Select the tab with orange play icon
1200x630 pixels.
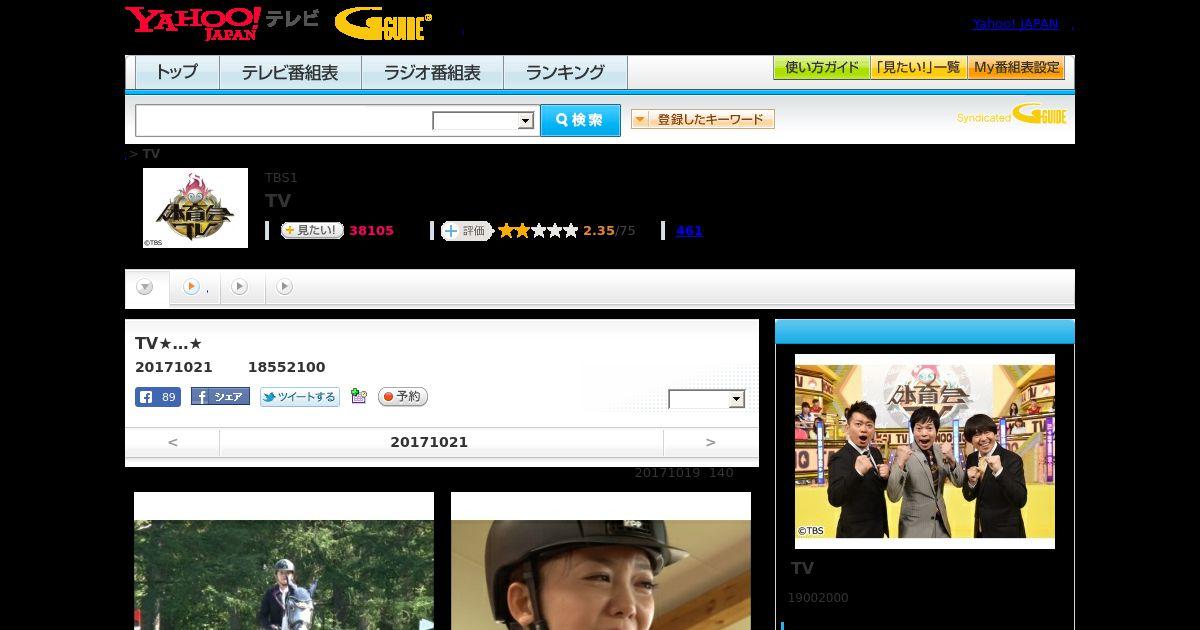coord(195,288)
